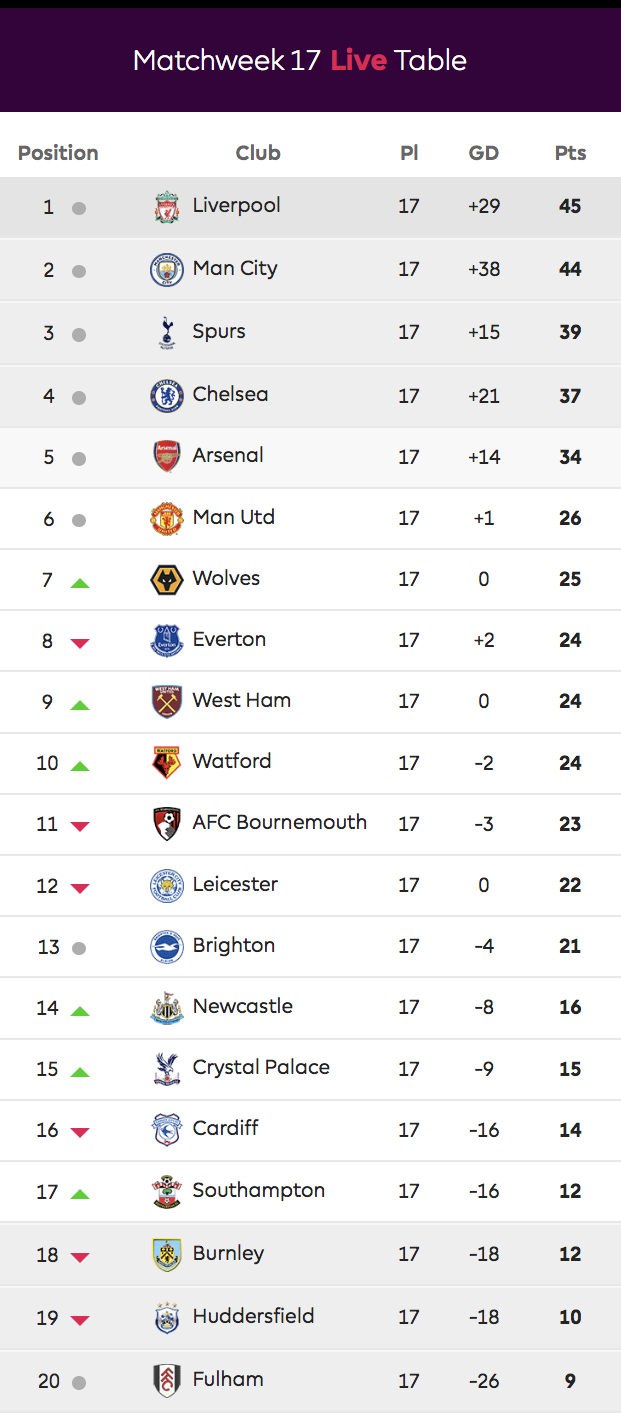The image size is (621, 1413).
Task: Click the Liverpool club crest
Action: point(167,207)
